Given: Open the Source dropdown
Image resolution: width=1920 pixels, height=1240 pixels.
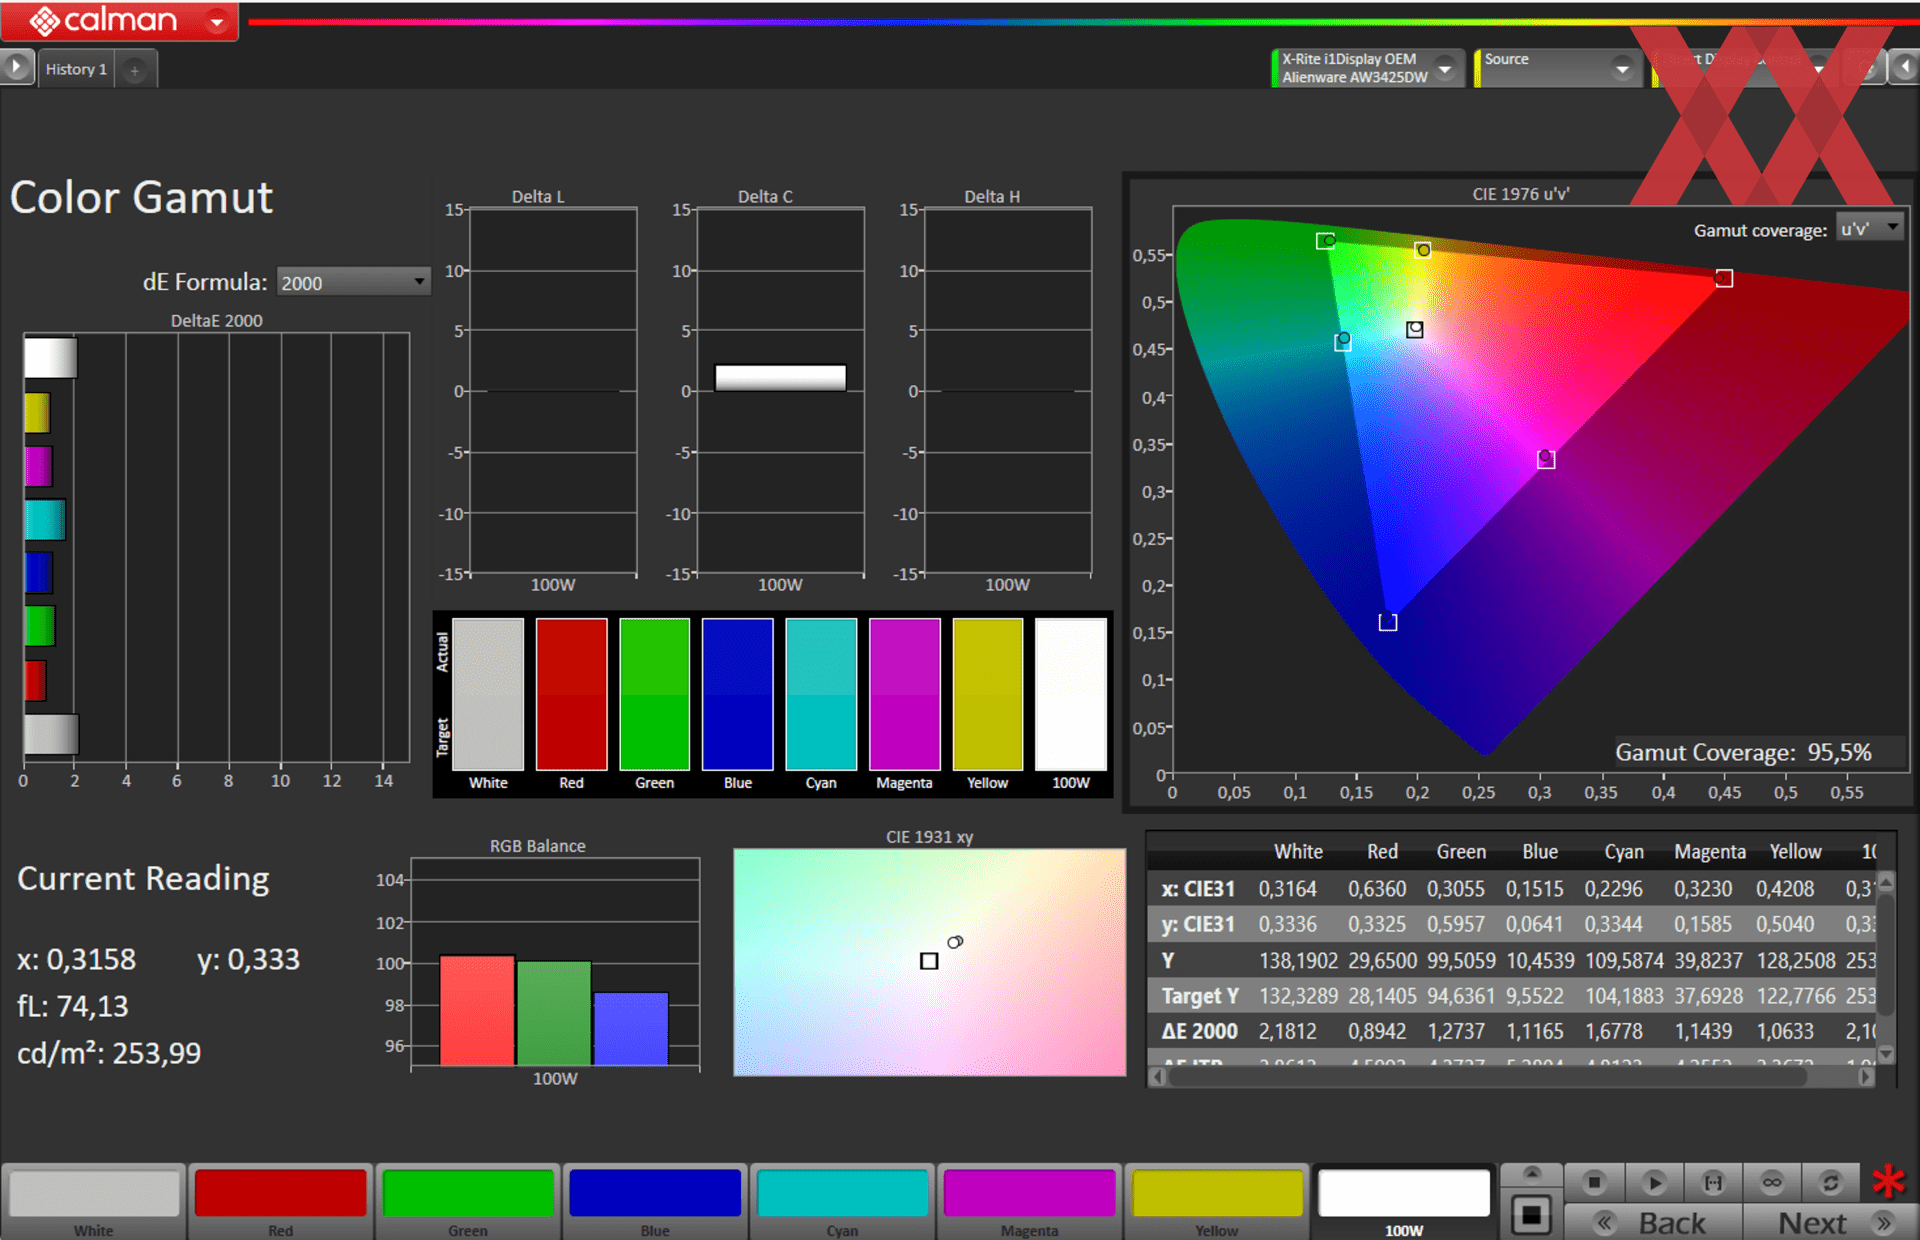Looking at the screenshot, I should pos(1622,68).
